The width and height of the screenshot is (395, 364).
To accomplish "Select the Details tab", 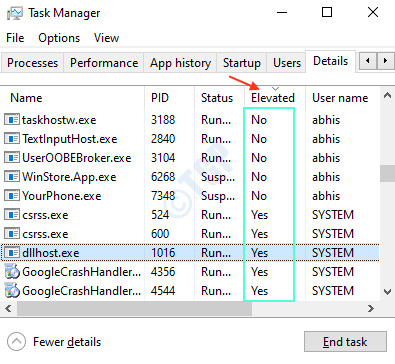I will click(330, 61).
